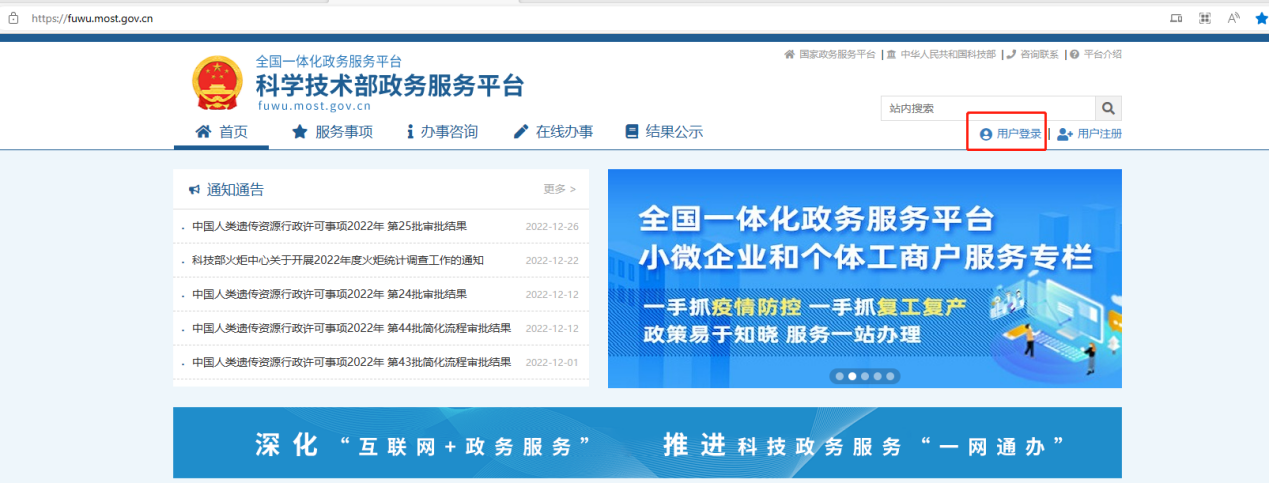Click the 站内搜索 search field
The height and width of the screenshot is (483, 1269).
point(988,108)
